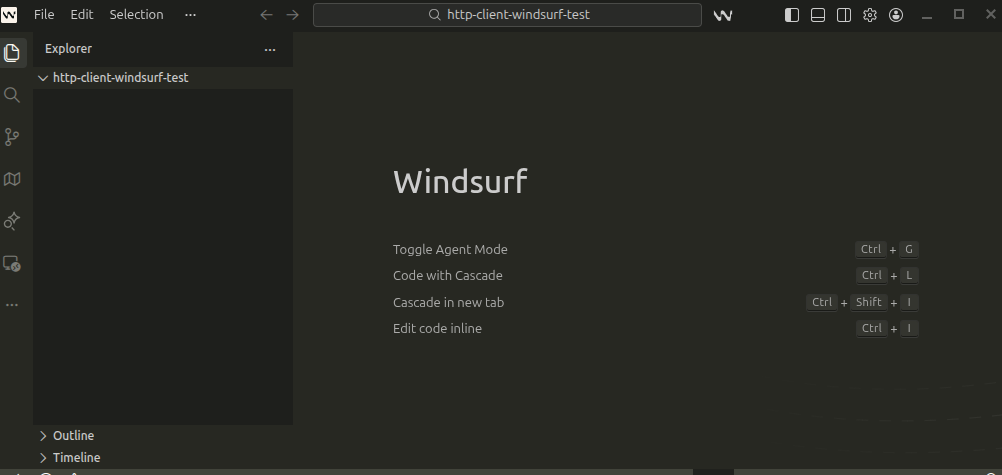
Task: Show additional views ellipsis in activity bar
Action: pos(12,305)
